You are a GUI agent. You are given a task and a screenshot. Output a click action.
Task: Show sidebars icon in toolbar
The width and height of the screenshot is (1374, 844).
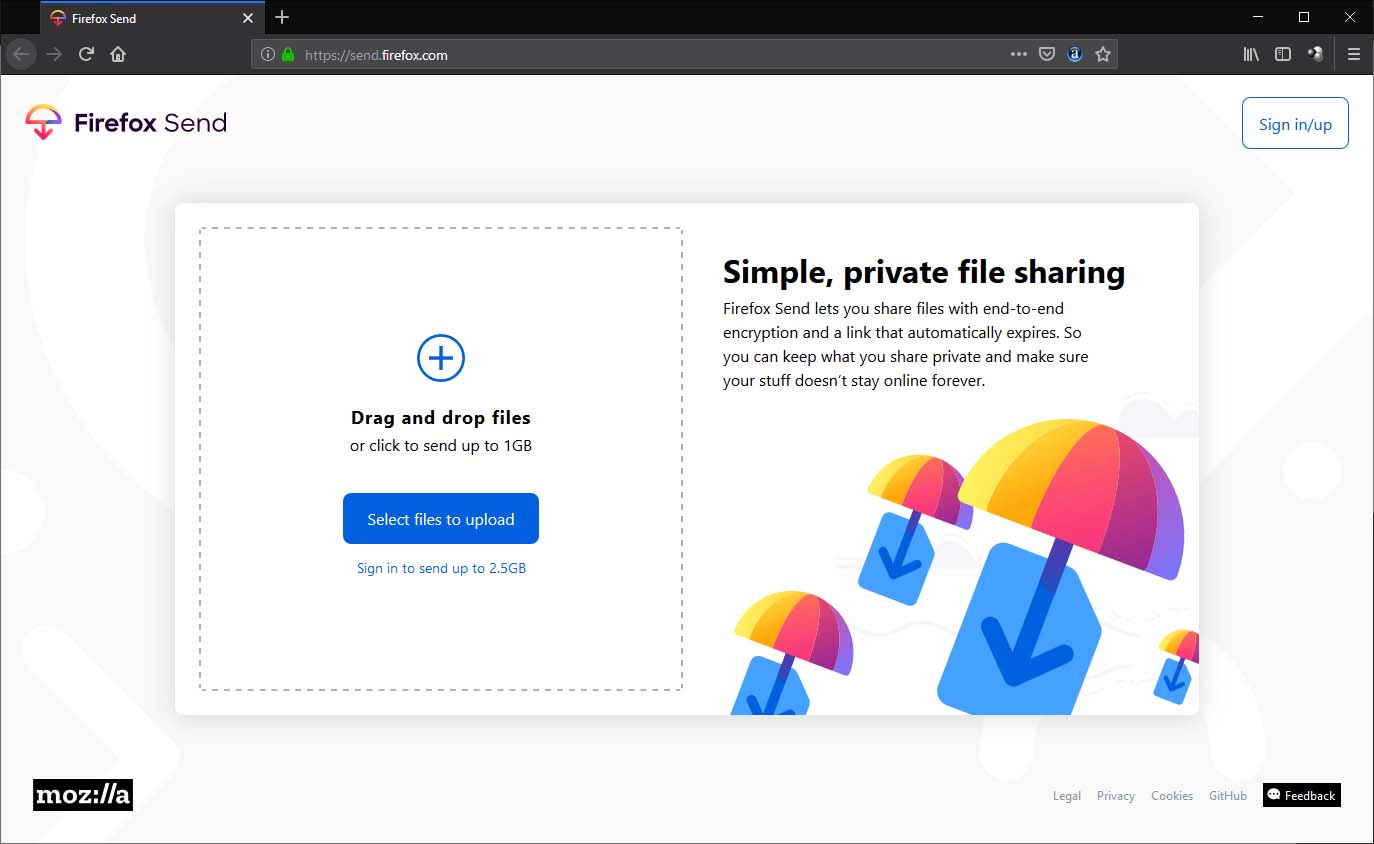click(x=1283, y=55)
